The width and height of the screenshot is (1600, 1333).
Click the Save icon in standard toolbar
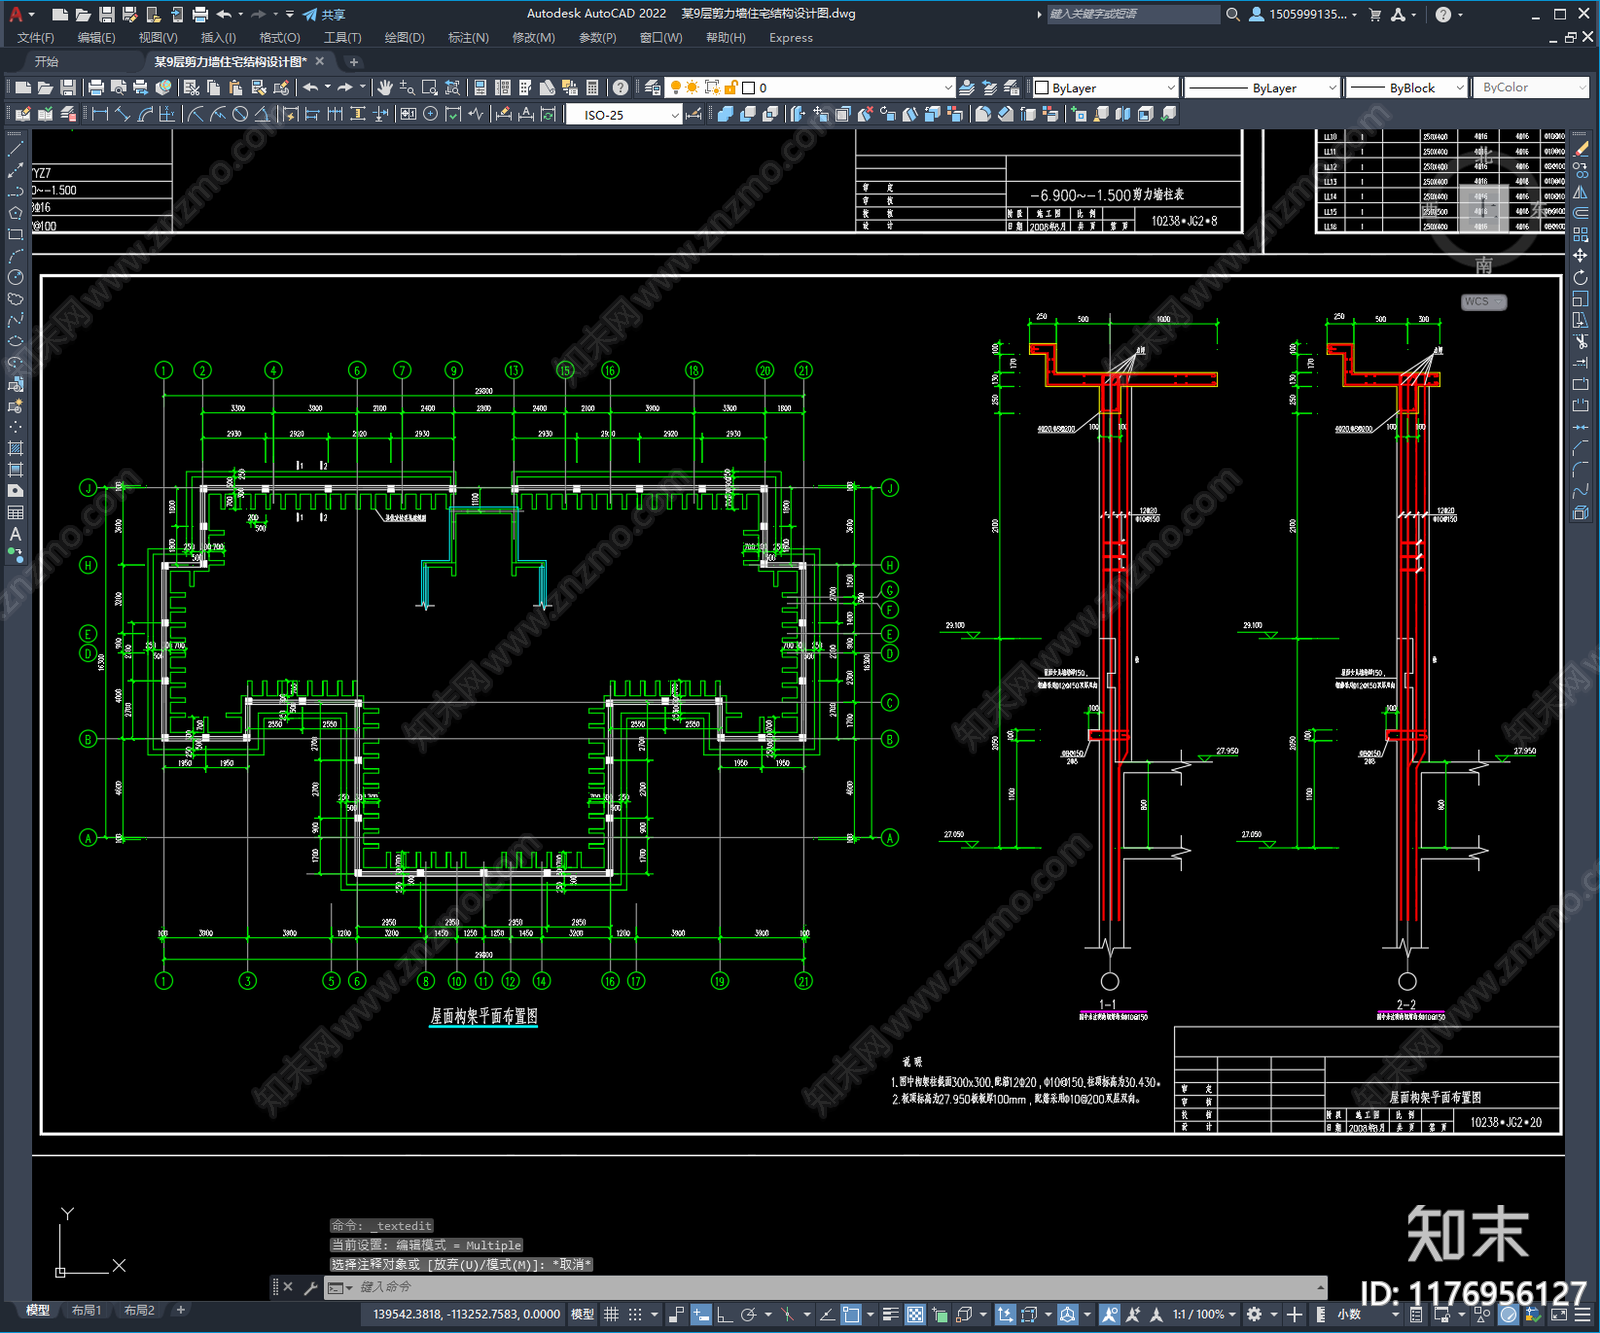[68, 88]
